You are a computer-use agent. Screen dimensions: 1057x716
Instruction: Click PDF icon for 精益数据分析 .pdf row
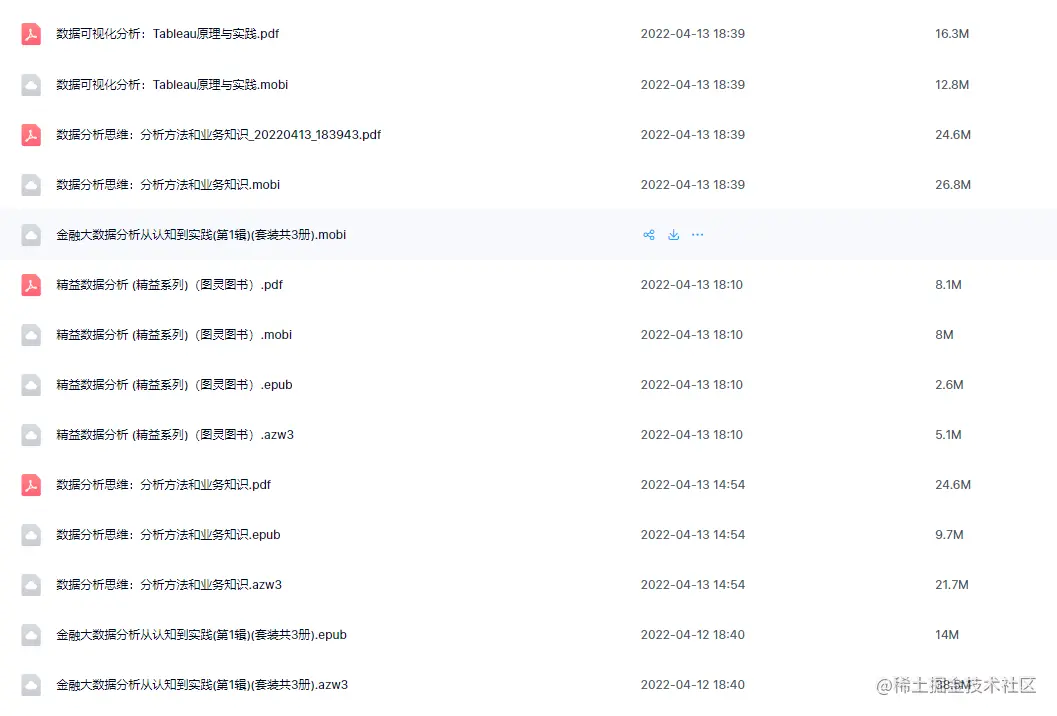tap(31, 285)
